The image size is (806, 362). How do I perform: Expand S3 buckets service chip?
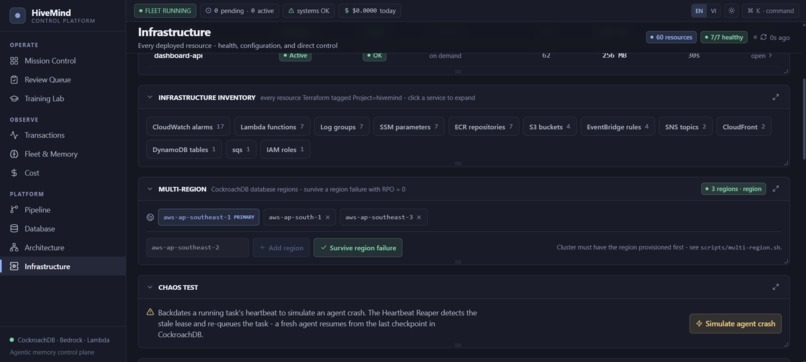click(550, 126)
